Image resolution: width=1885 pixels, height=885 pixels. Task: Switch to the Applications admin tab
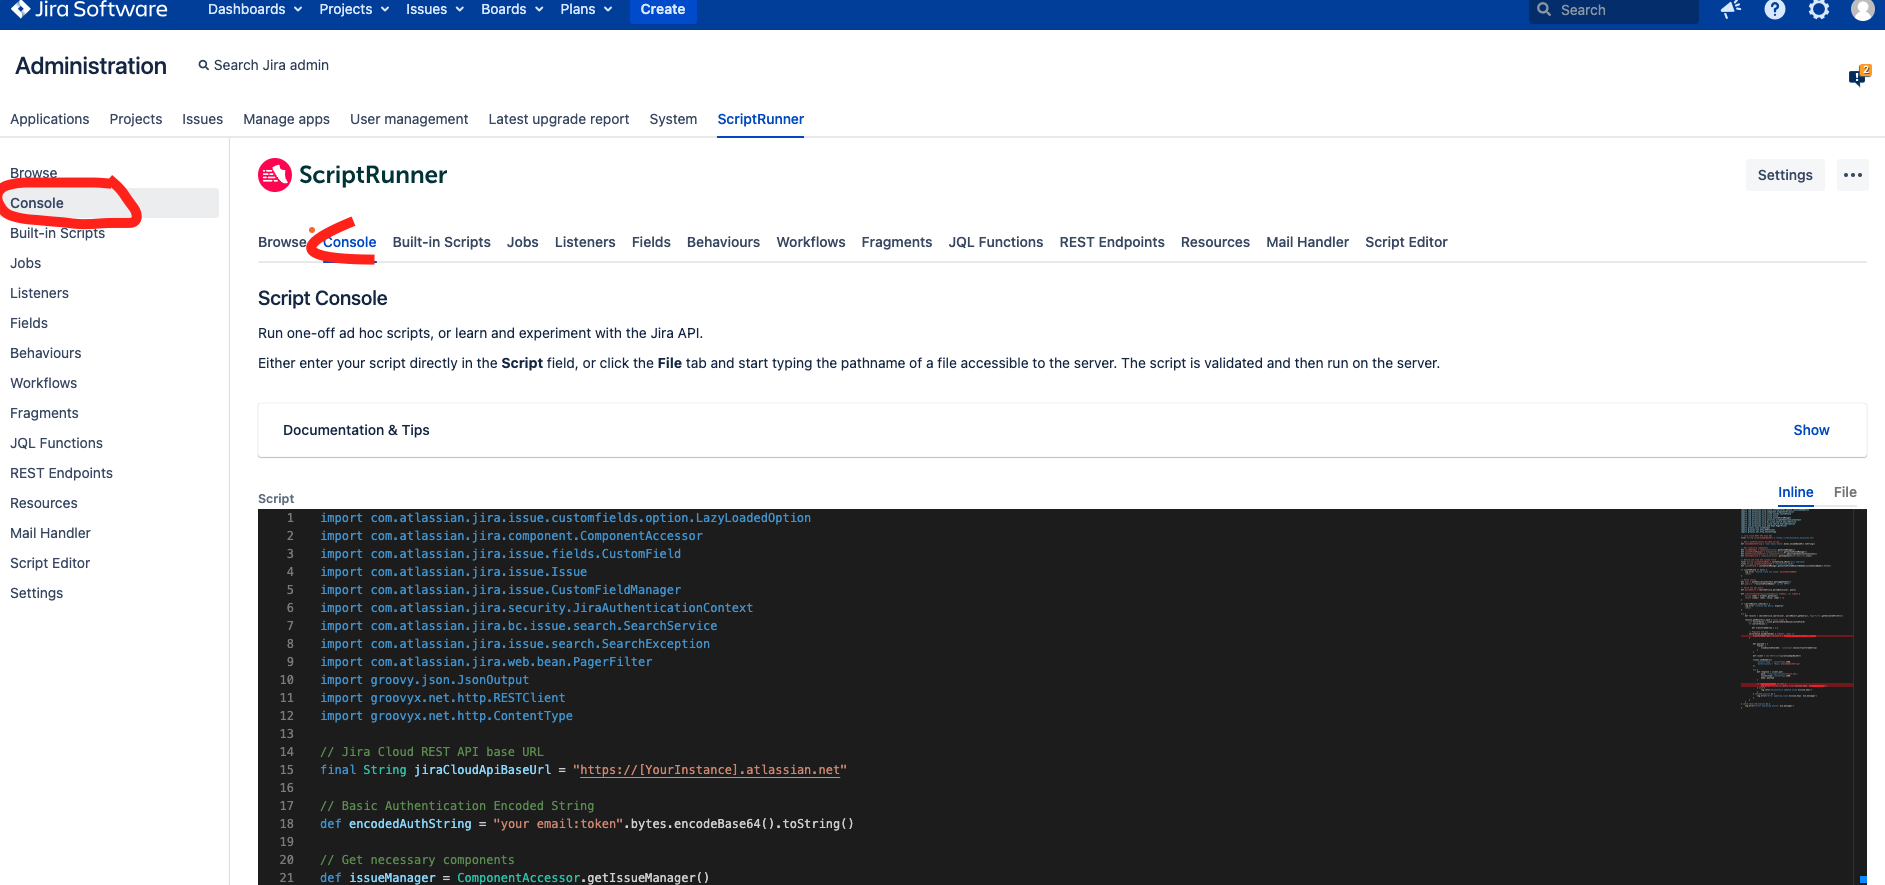coord(50,119)
